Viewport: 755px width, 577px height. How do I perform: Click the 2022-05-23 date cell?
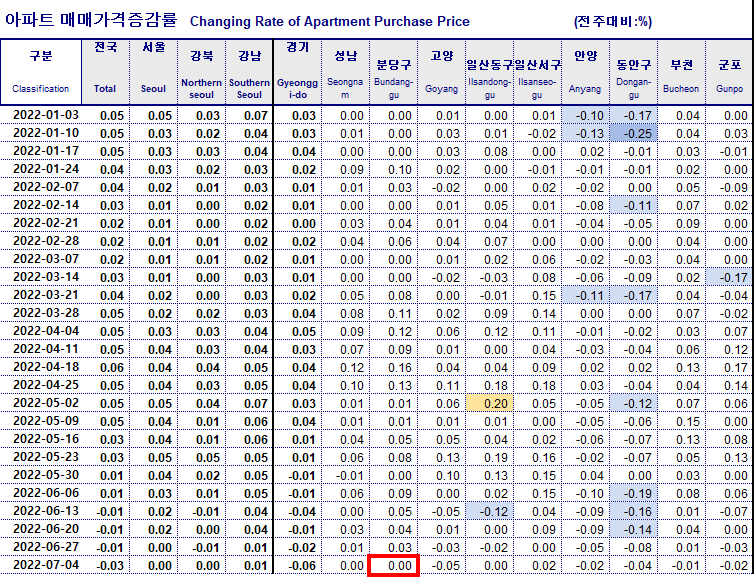click(x=46, y=457)
